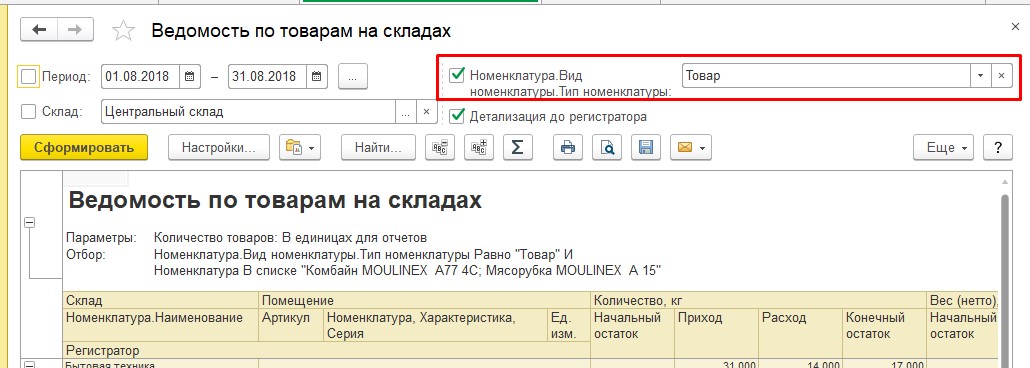1030x368 pixels.
Task: Toggle the Период checkbox
Action: [x=29, y=76]
